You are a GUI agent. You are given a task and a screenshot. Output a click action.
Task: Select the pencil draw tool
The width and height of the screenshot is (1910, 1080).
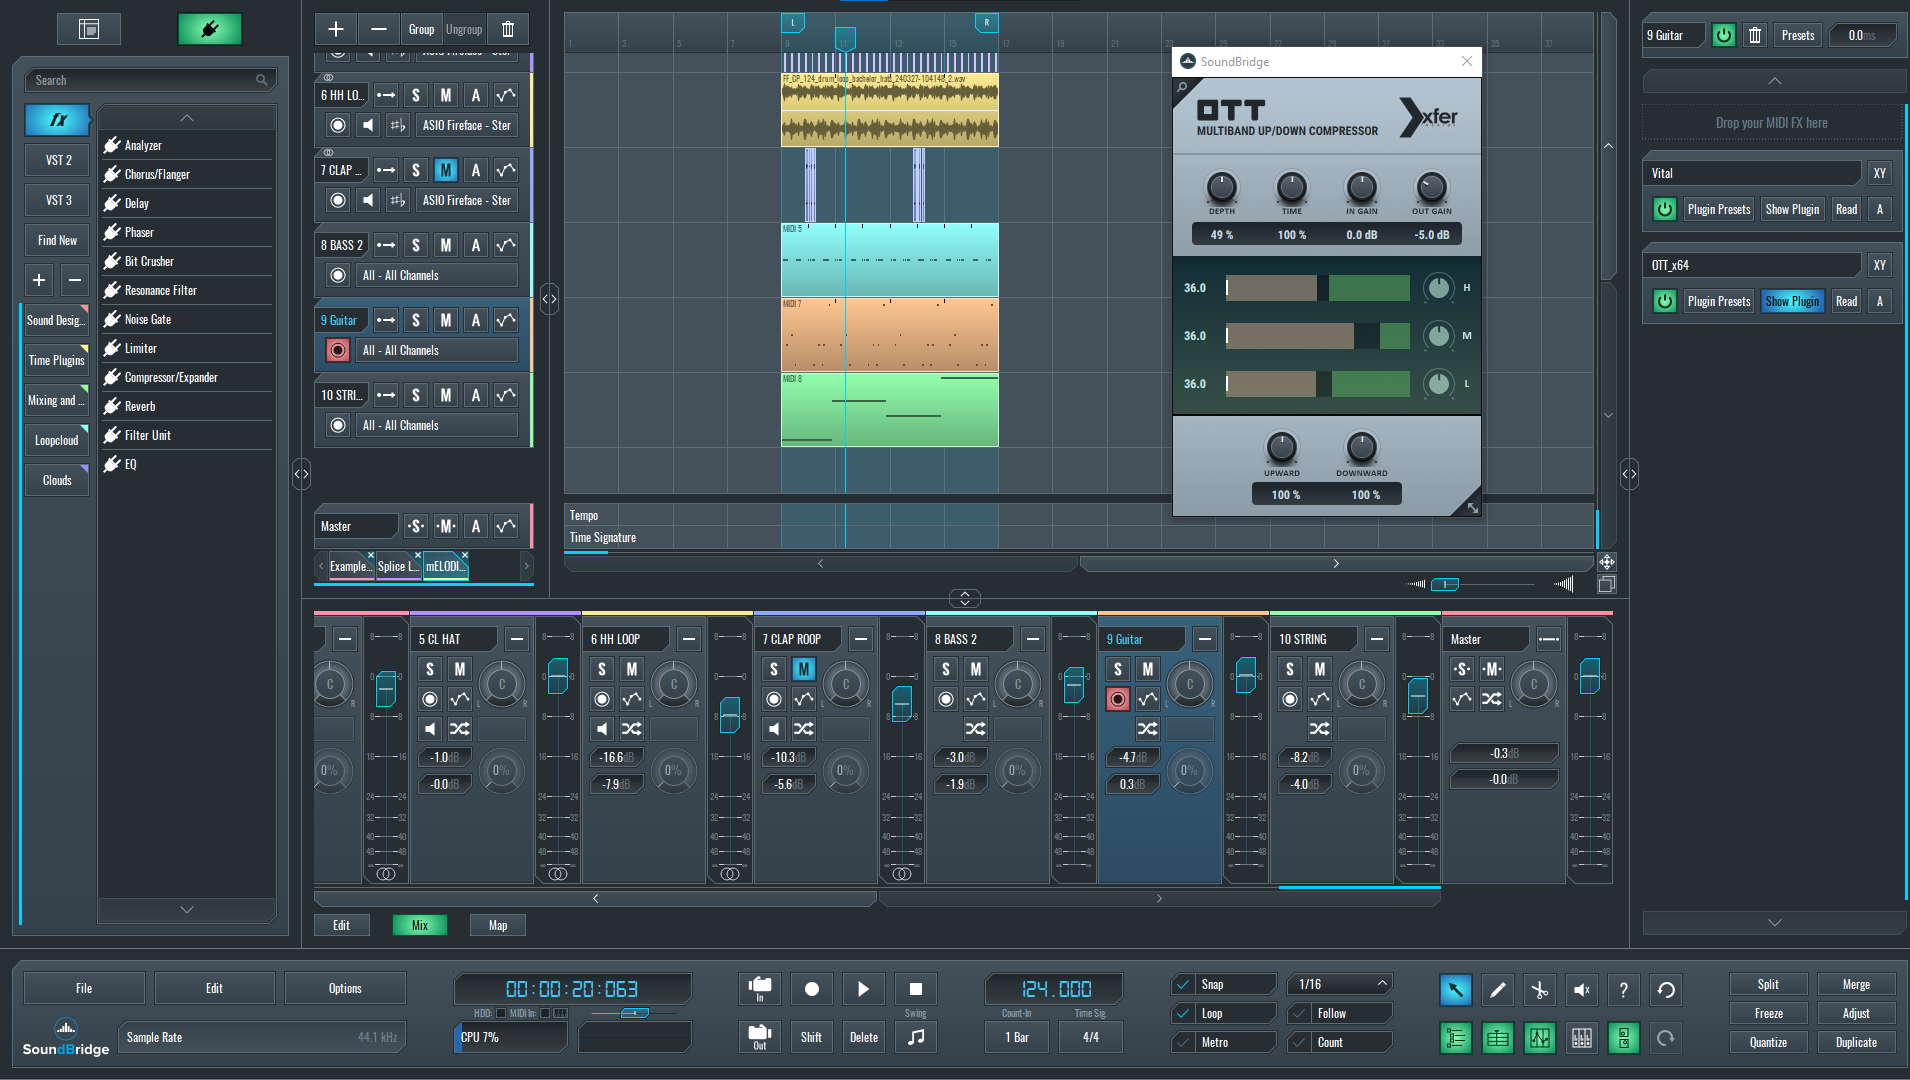pos(1498,990)
